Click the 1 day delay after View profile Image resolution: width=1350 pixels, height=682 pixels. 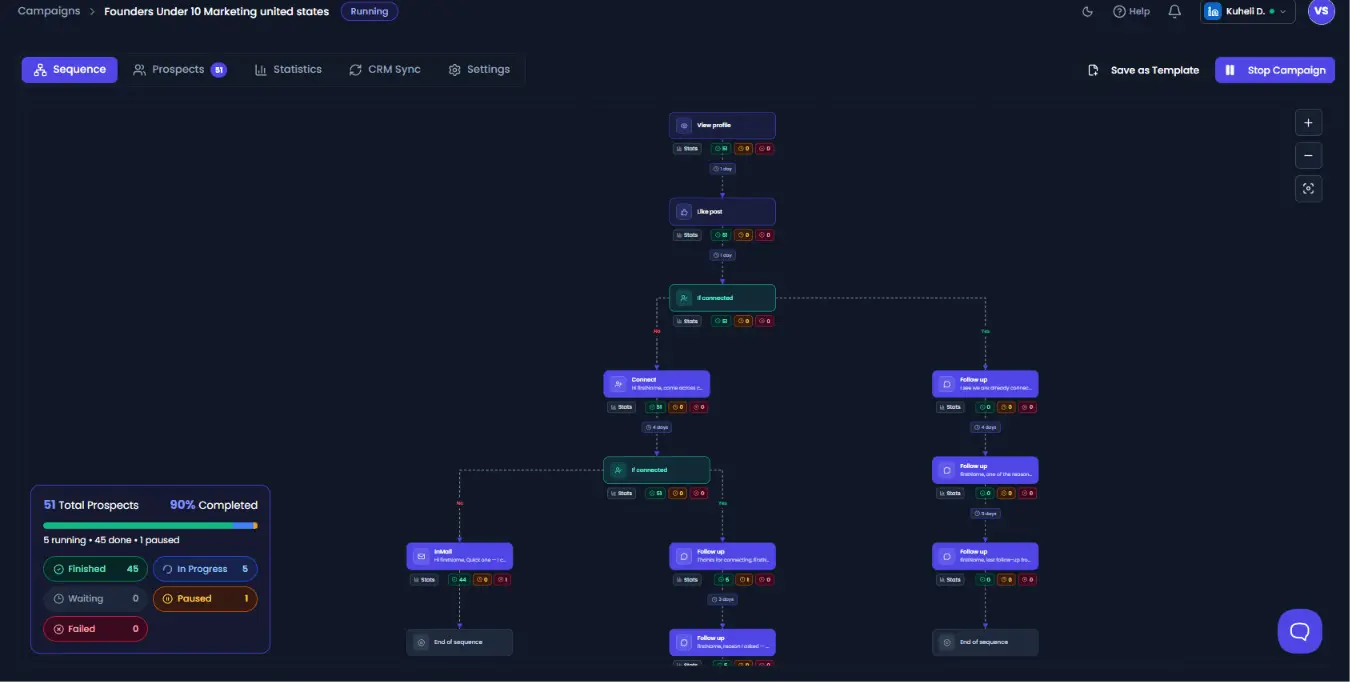722,169
